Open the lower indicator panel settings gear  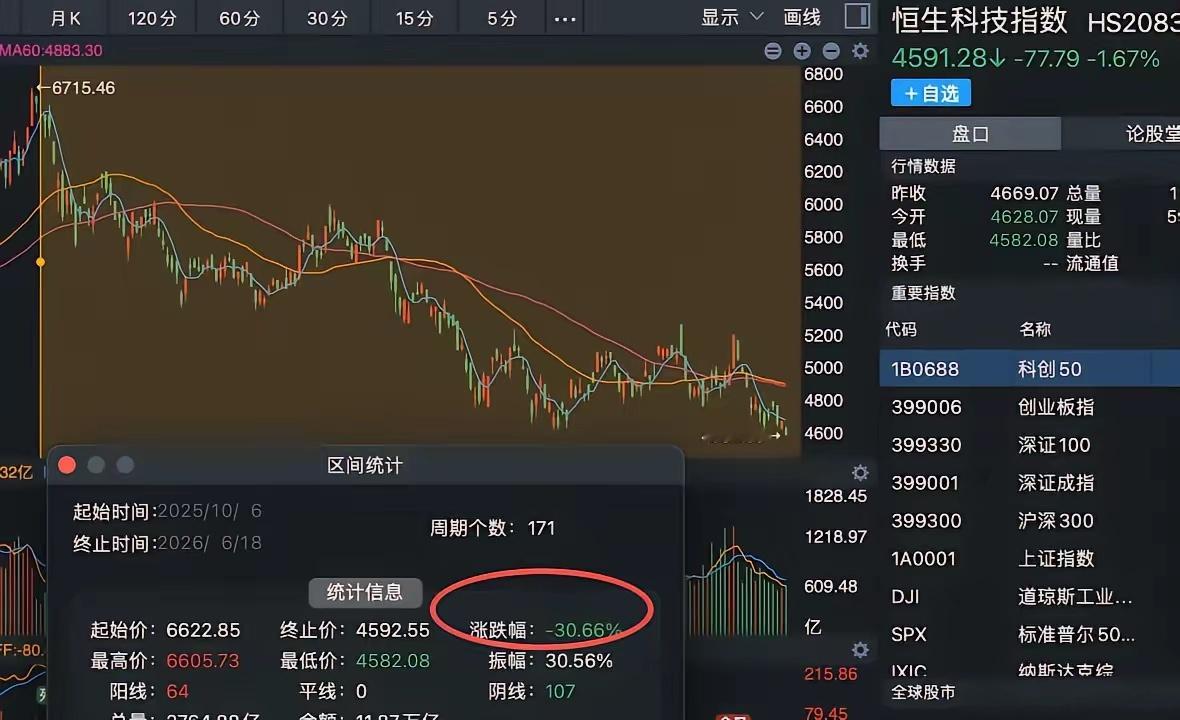tap(860, 649)
